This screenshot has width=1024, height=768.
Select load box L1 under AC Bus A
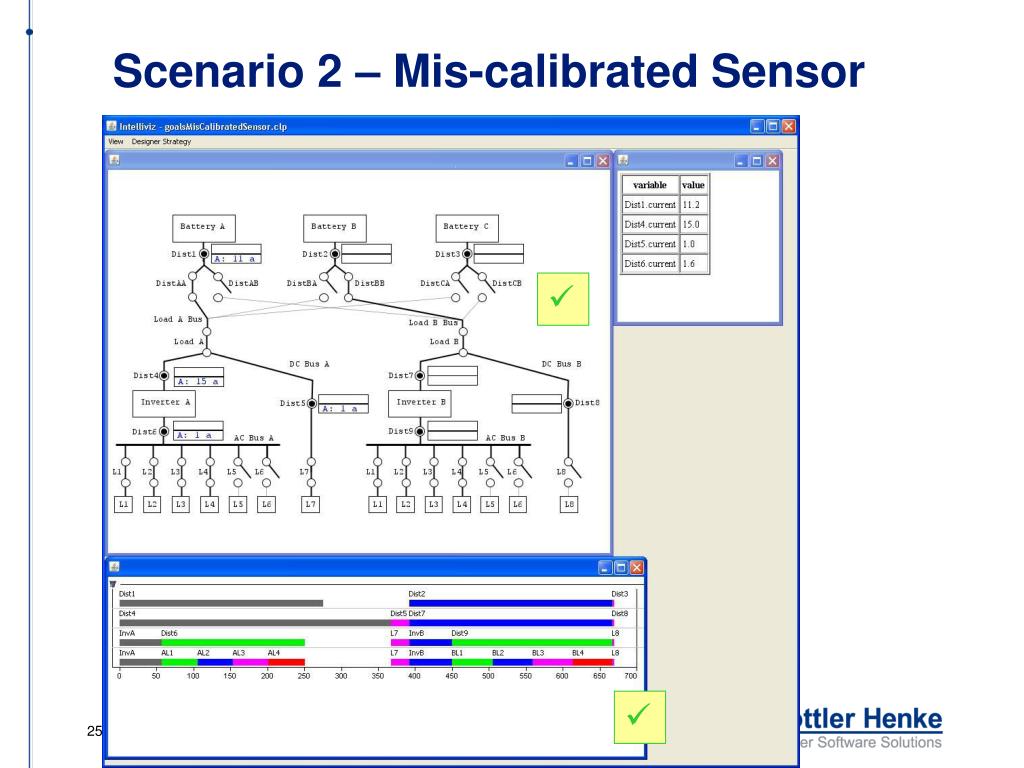tap(123, 504)
